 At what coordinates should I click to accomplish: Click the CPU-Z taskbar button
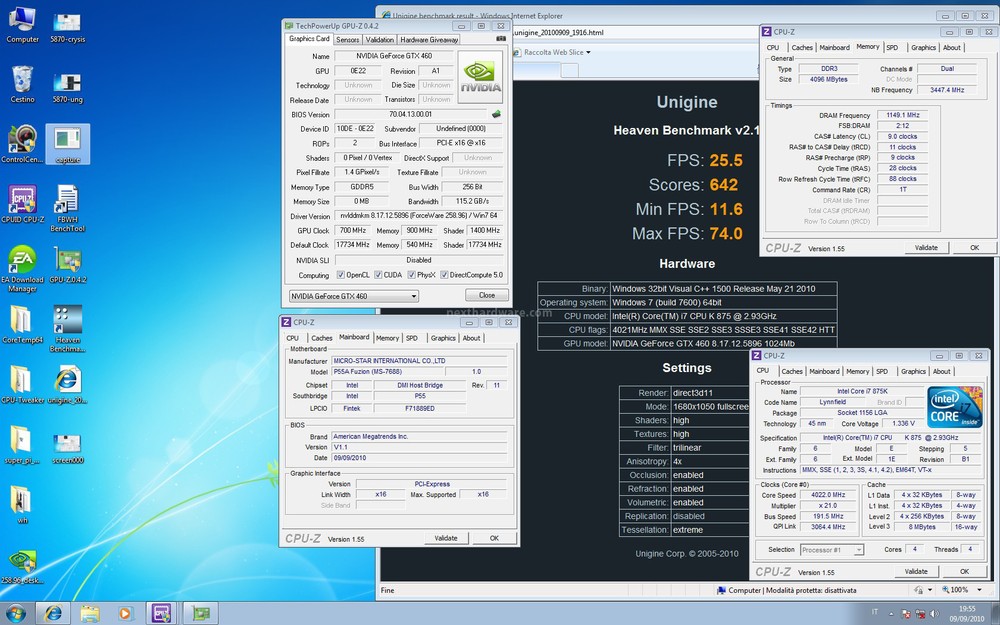tap(161, 614)
